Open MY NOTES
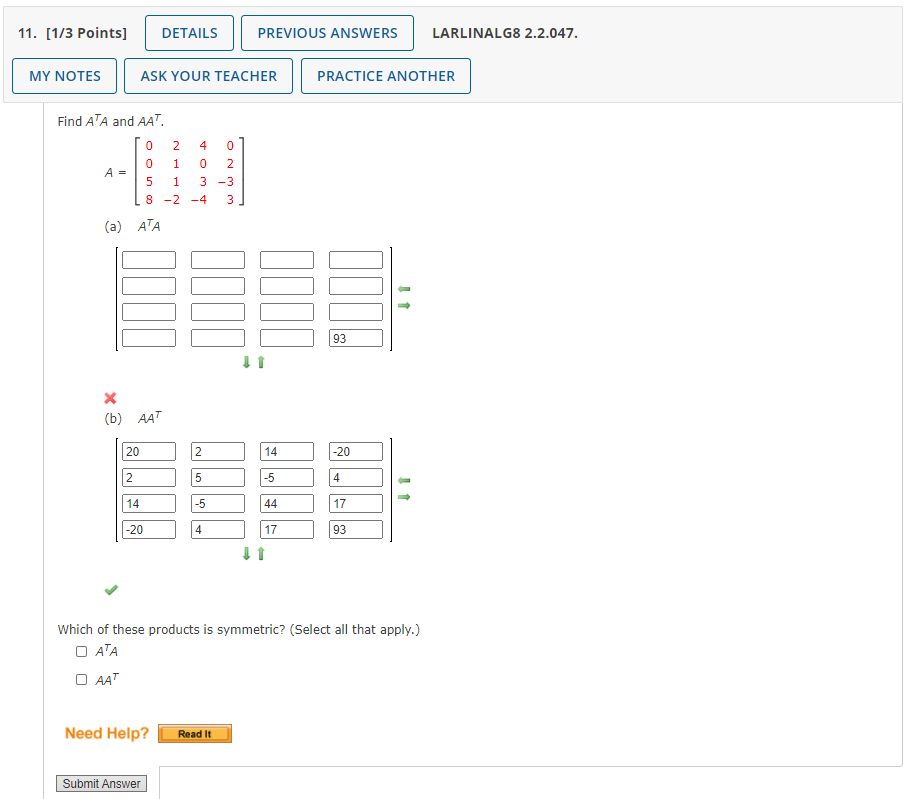The image size is (907, 799). click(x=64, y=75)
